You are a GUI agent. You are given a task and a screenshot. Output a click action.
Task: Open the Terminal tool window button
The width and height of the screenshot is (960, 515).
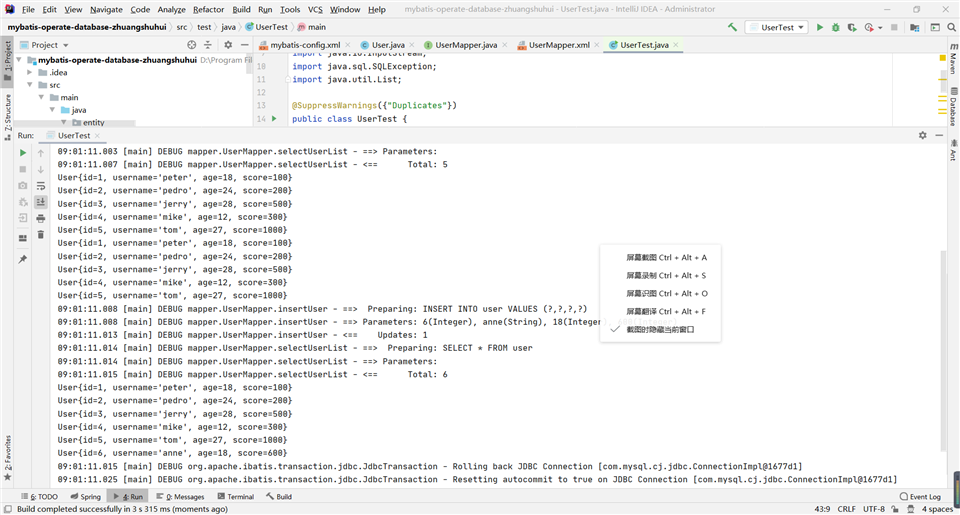click(x=236, y=497)
